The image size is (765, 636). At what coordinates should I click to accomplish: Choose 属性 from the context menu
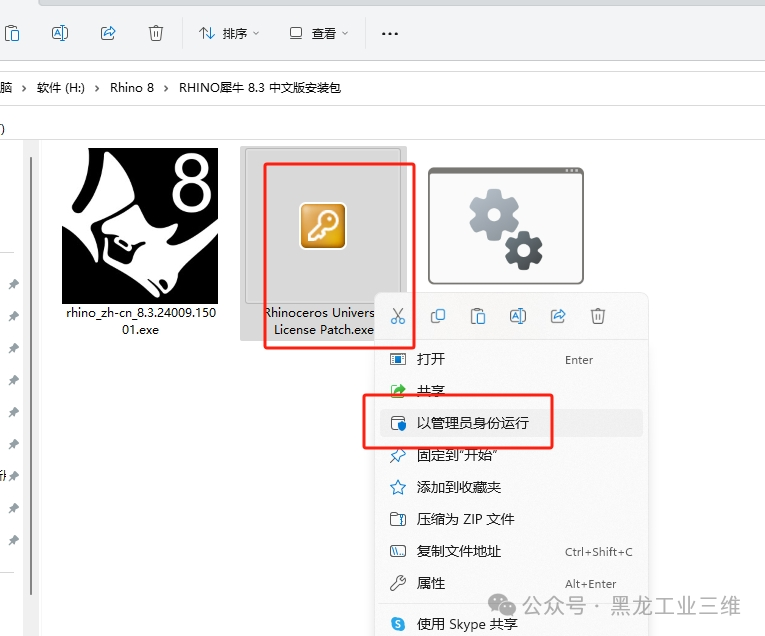coord(511,583)
